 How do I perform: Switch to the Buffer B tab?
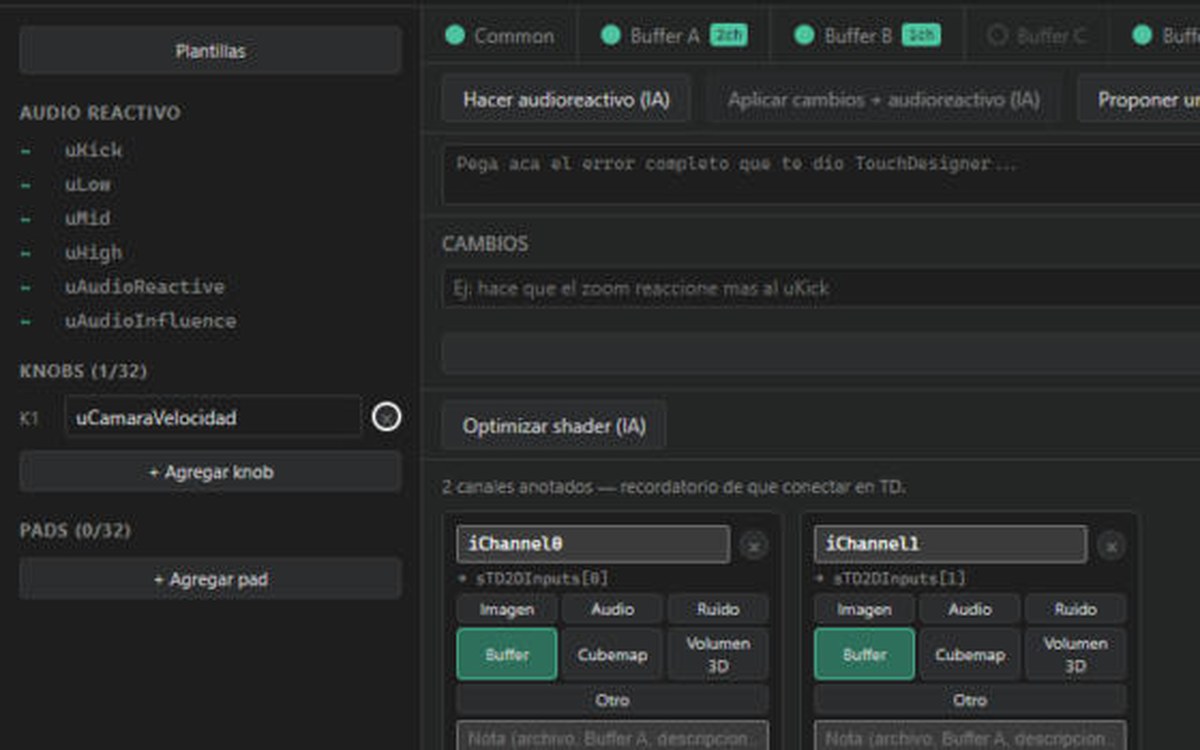tap(867, 36)
